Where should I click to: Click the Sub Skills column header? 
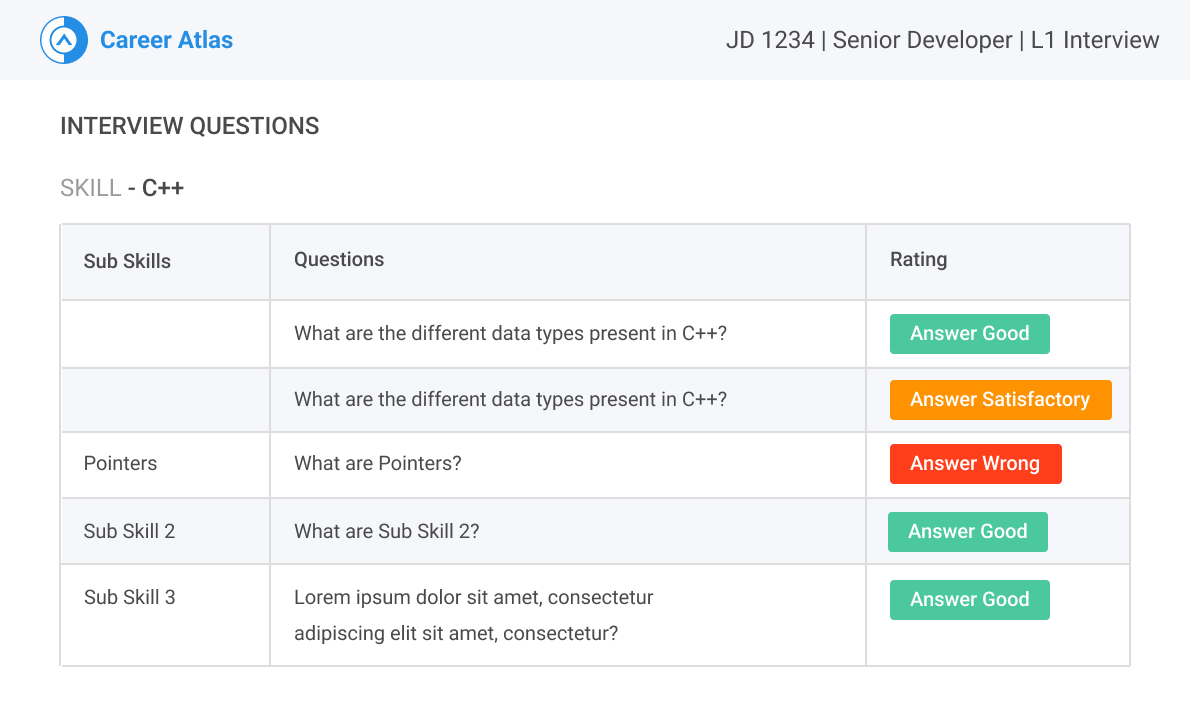[x=127, y=261]
